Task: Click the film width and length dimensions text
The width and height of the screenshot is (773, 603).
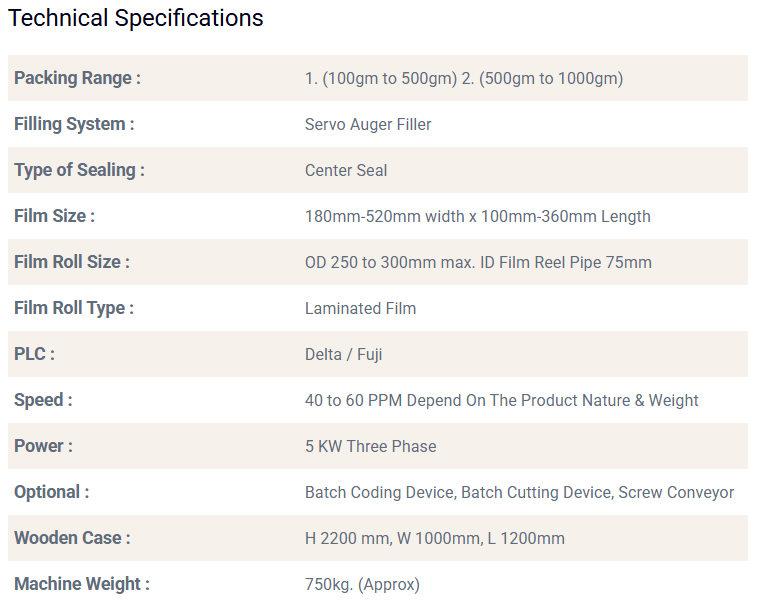Action: pos(477,216)
